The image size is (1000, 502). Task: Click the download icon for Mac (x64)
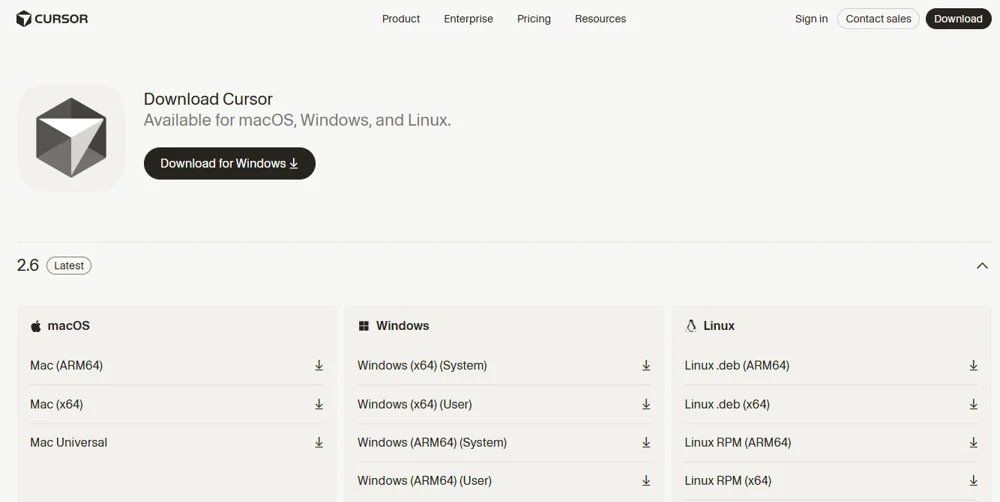click(319, 404)
